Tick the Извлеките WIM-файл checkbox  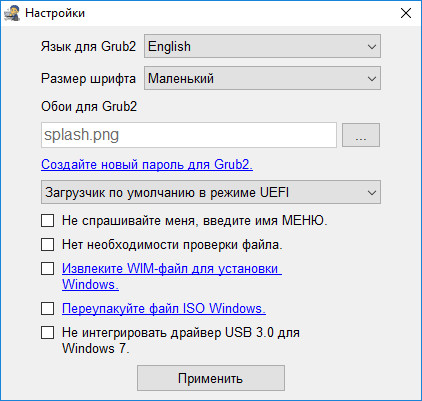47,268
